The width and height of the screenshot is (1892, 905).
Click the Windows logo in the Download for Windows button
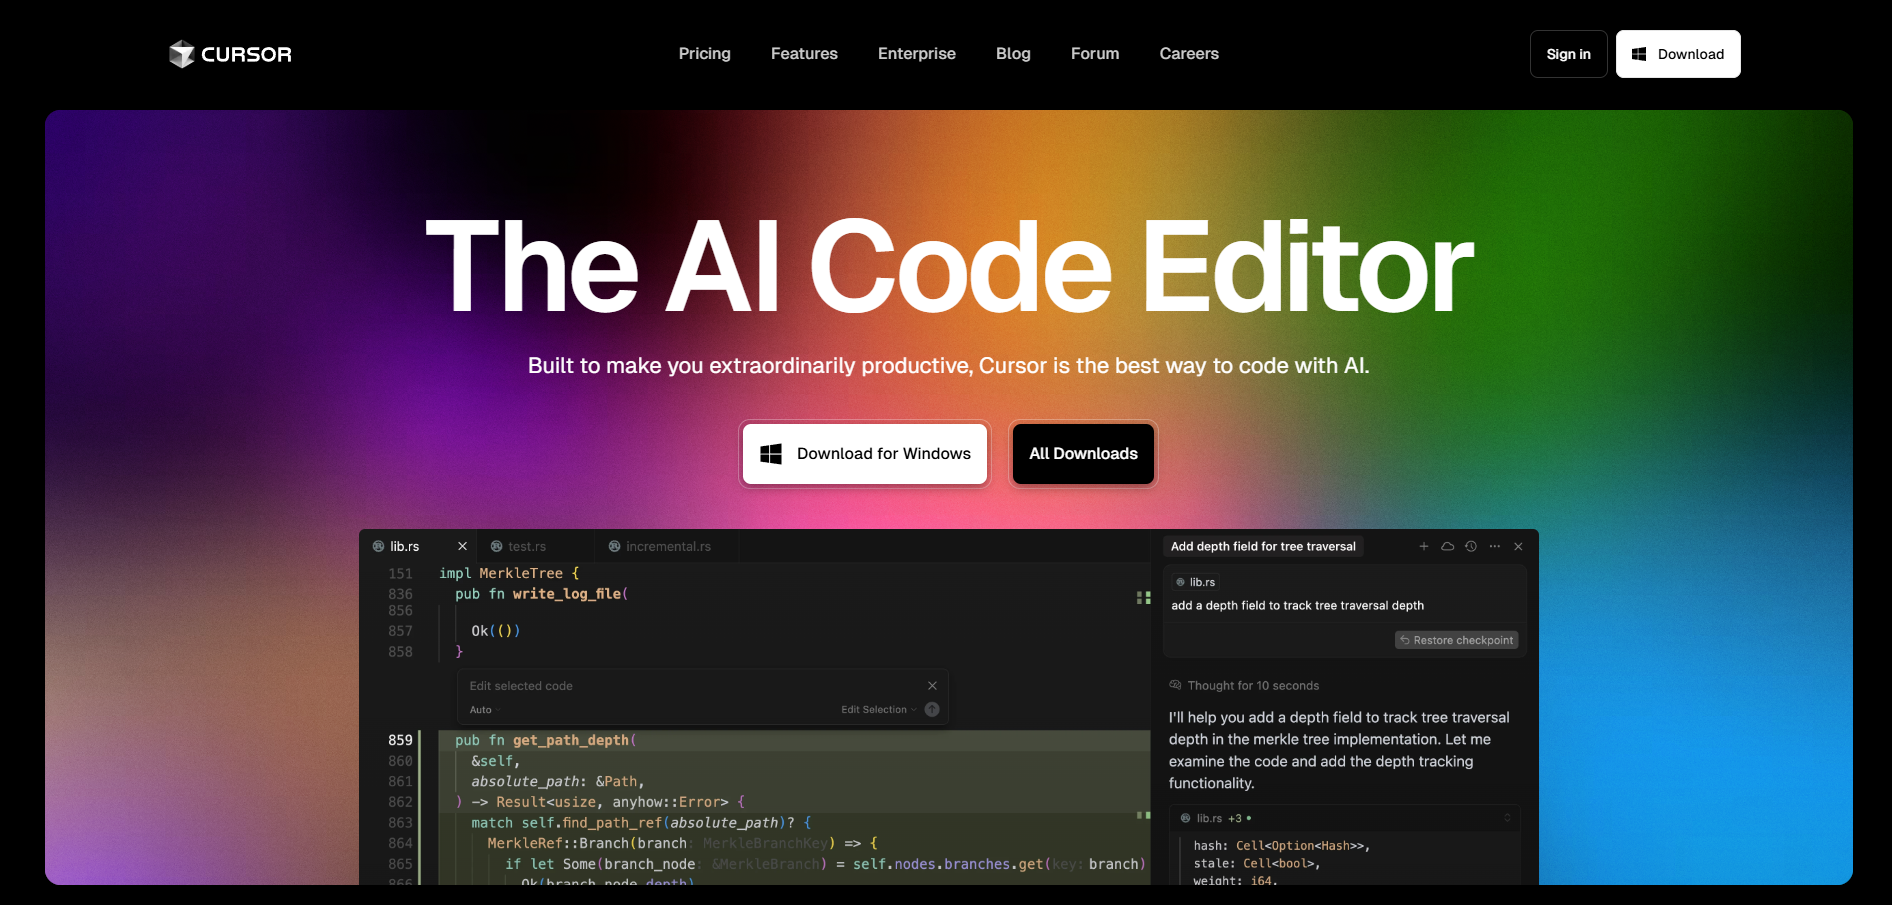pyautogui.click(x=771, y=454)
